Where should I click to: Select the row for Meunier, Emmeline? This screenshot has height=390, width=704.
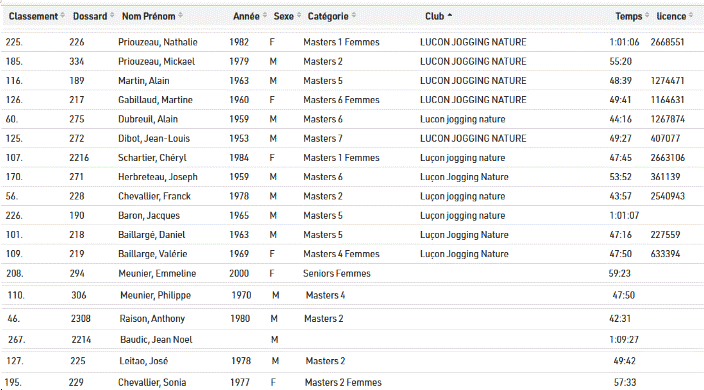(x=352, y=273)
